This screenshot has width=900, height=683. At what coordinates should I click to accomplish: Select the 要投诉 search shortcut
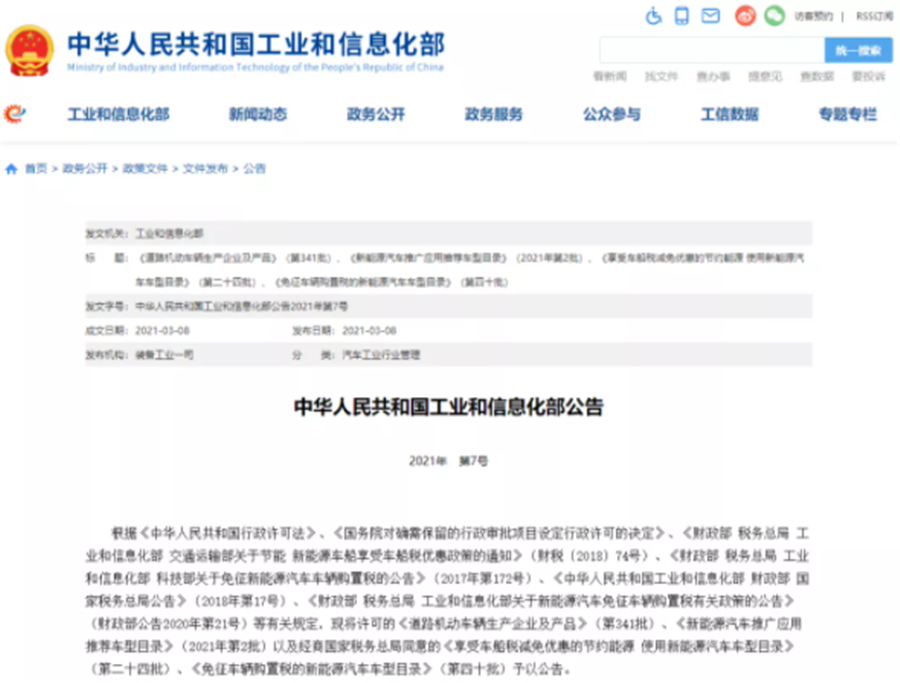(868, 76)
